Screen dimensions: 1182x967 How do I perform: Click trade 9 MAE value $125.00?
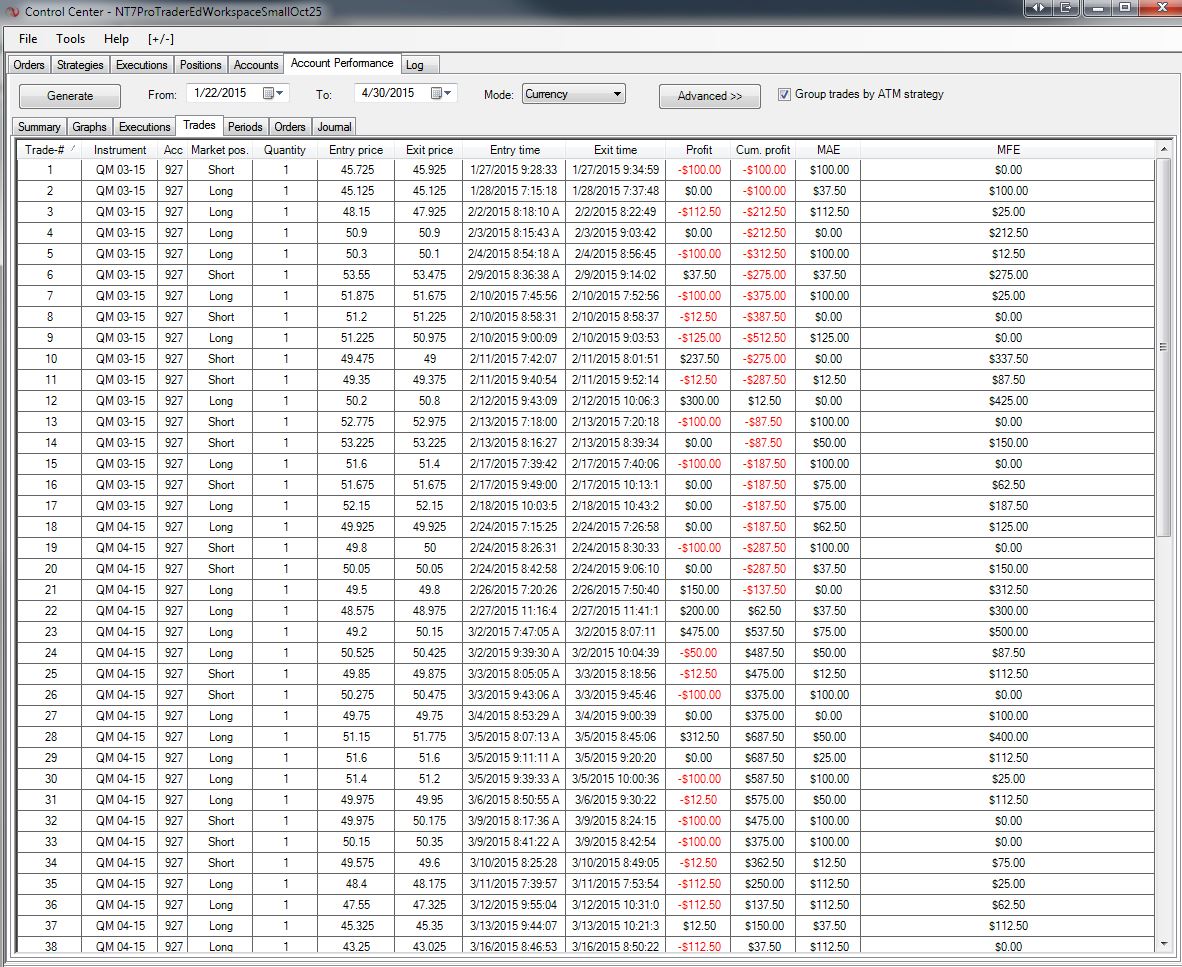pos(828,338)
